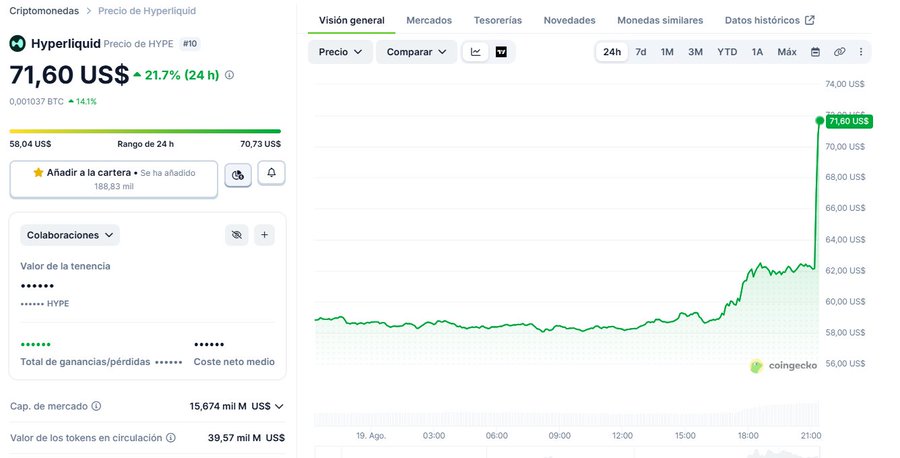Select the Máx chart range
Screen dimensions: 900x458
tap(787, 52)
